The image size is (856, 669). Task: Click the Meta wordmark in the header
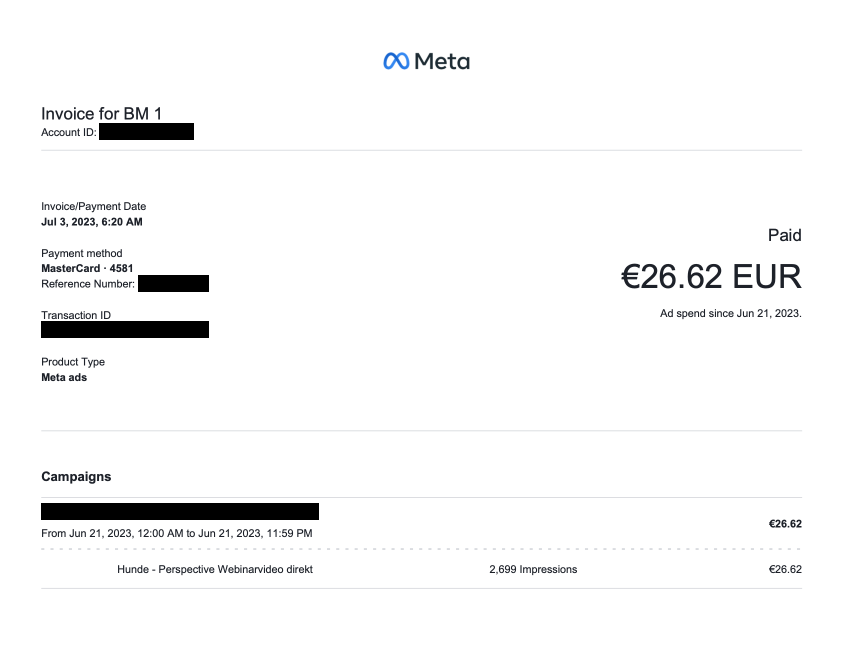tap(442, 61)
